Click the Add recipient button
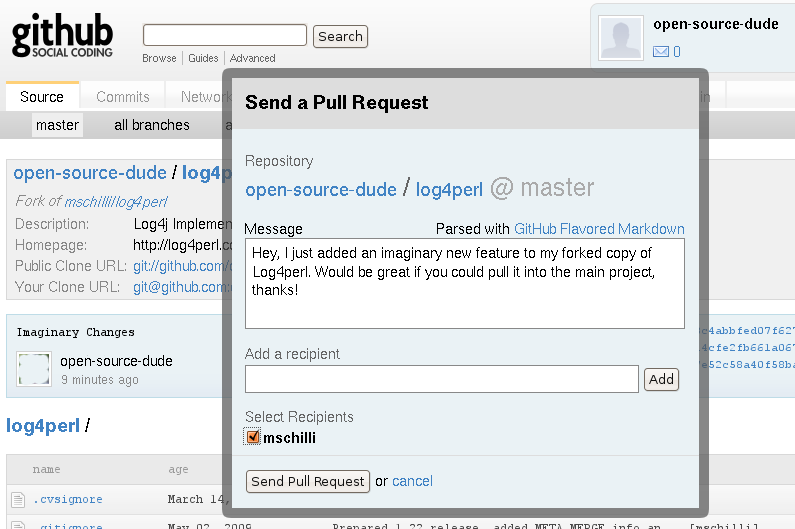The height and width of the screenshot is (529, 795). point(661,379)
